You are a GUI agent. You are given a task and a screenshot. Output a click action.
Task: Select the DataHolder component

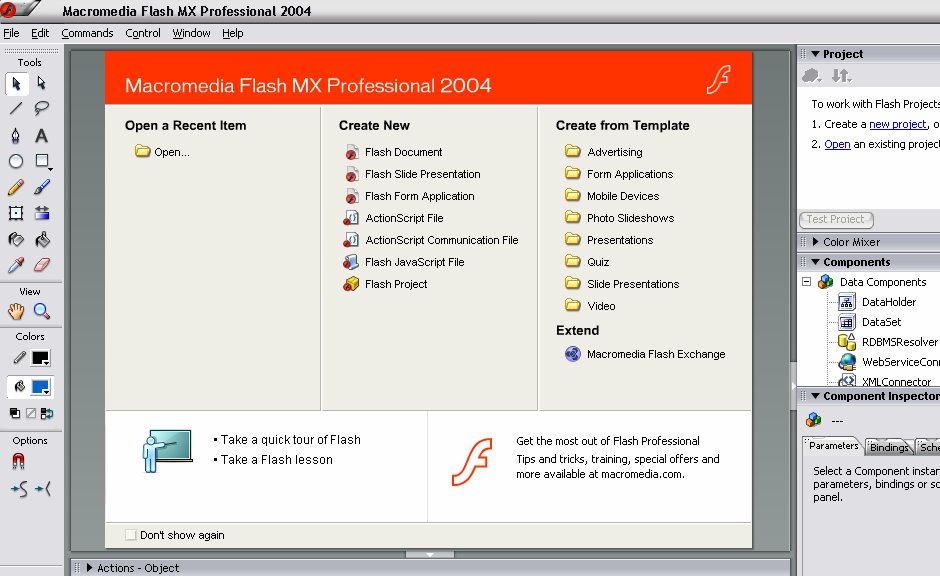(878, 302)
